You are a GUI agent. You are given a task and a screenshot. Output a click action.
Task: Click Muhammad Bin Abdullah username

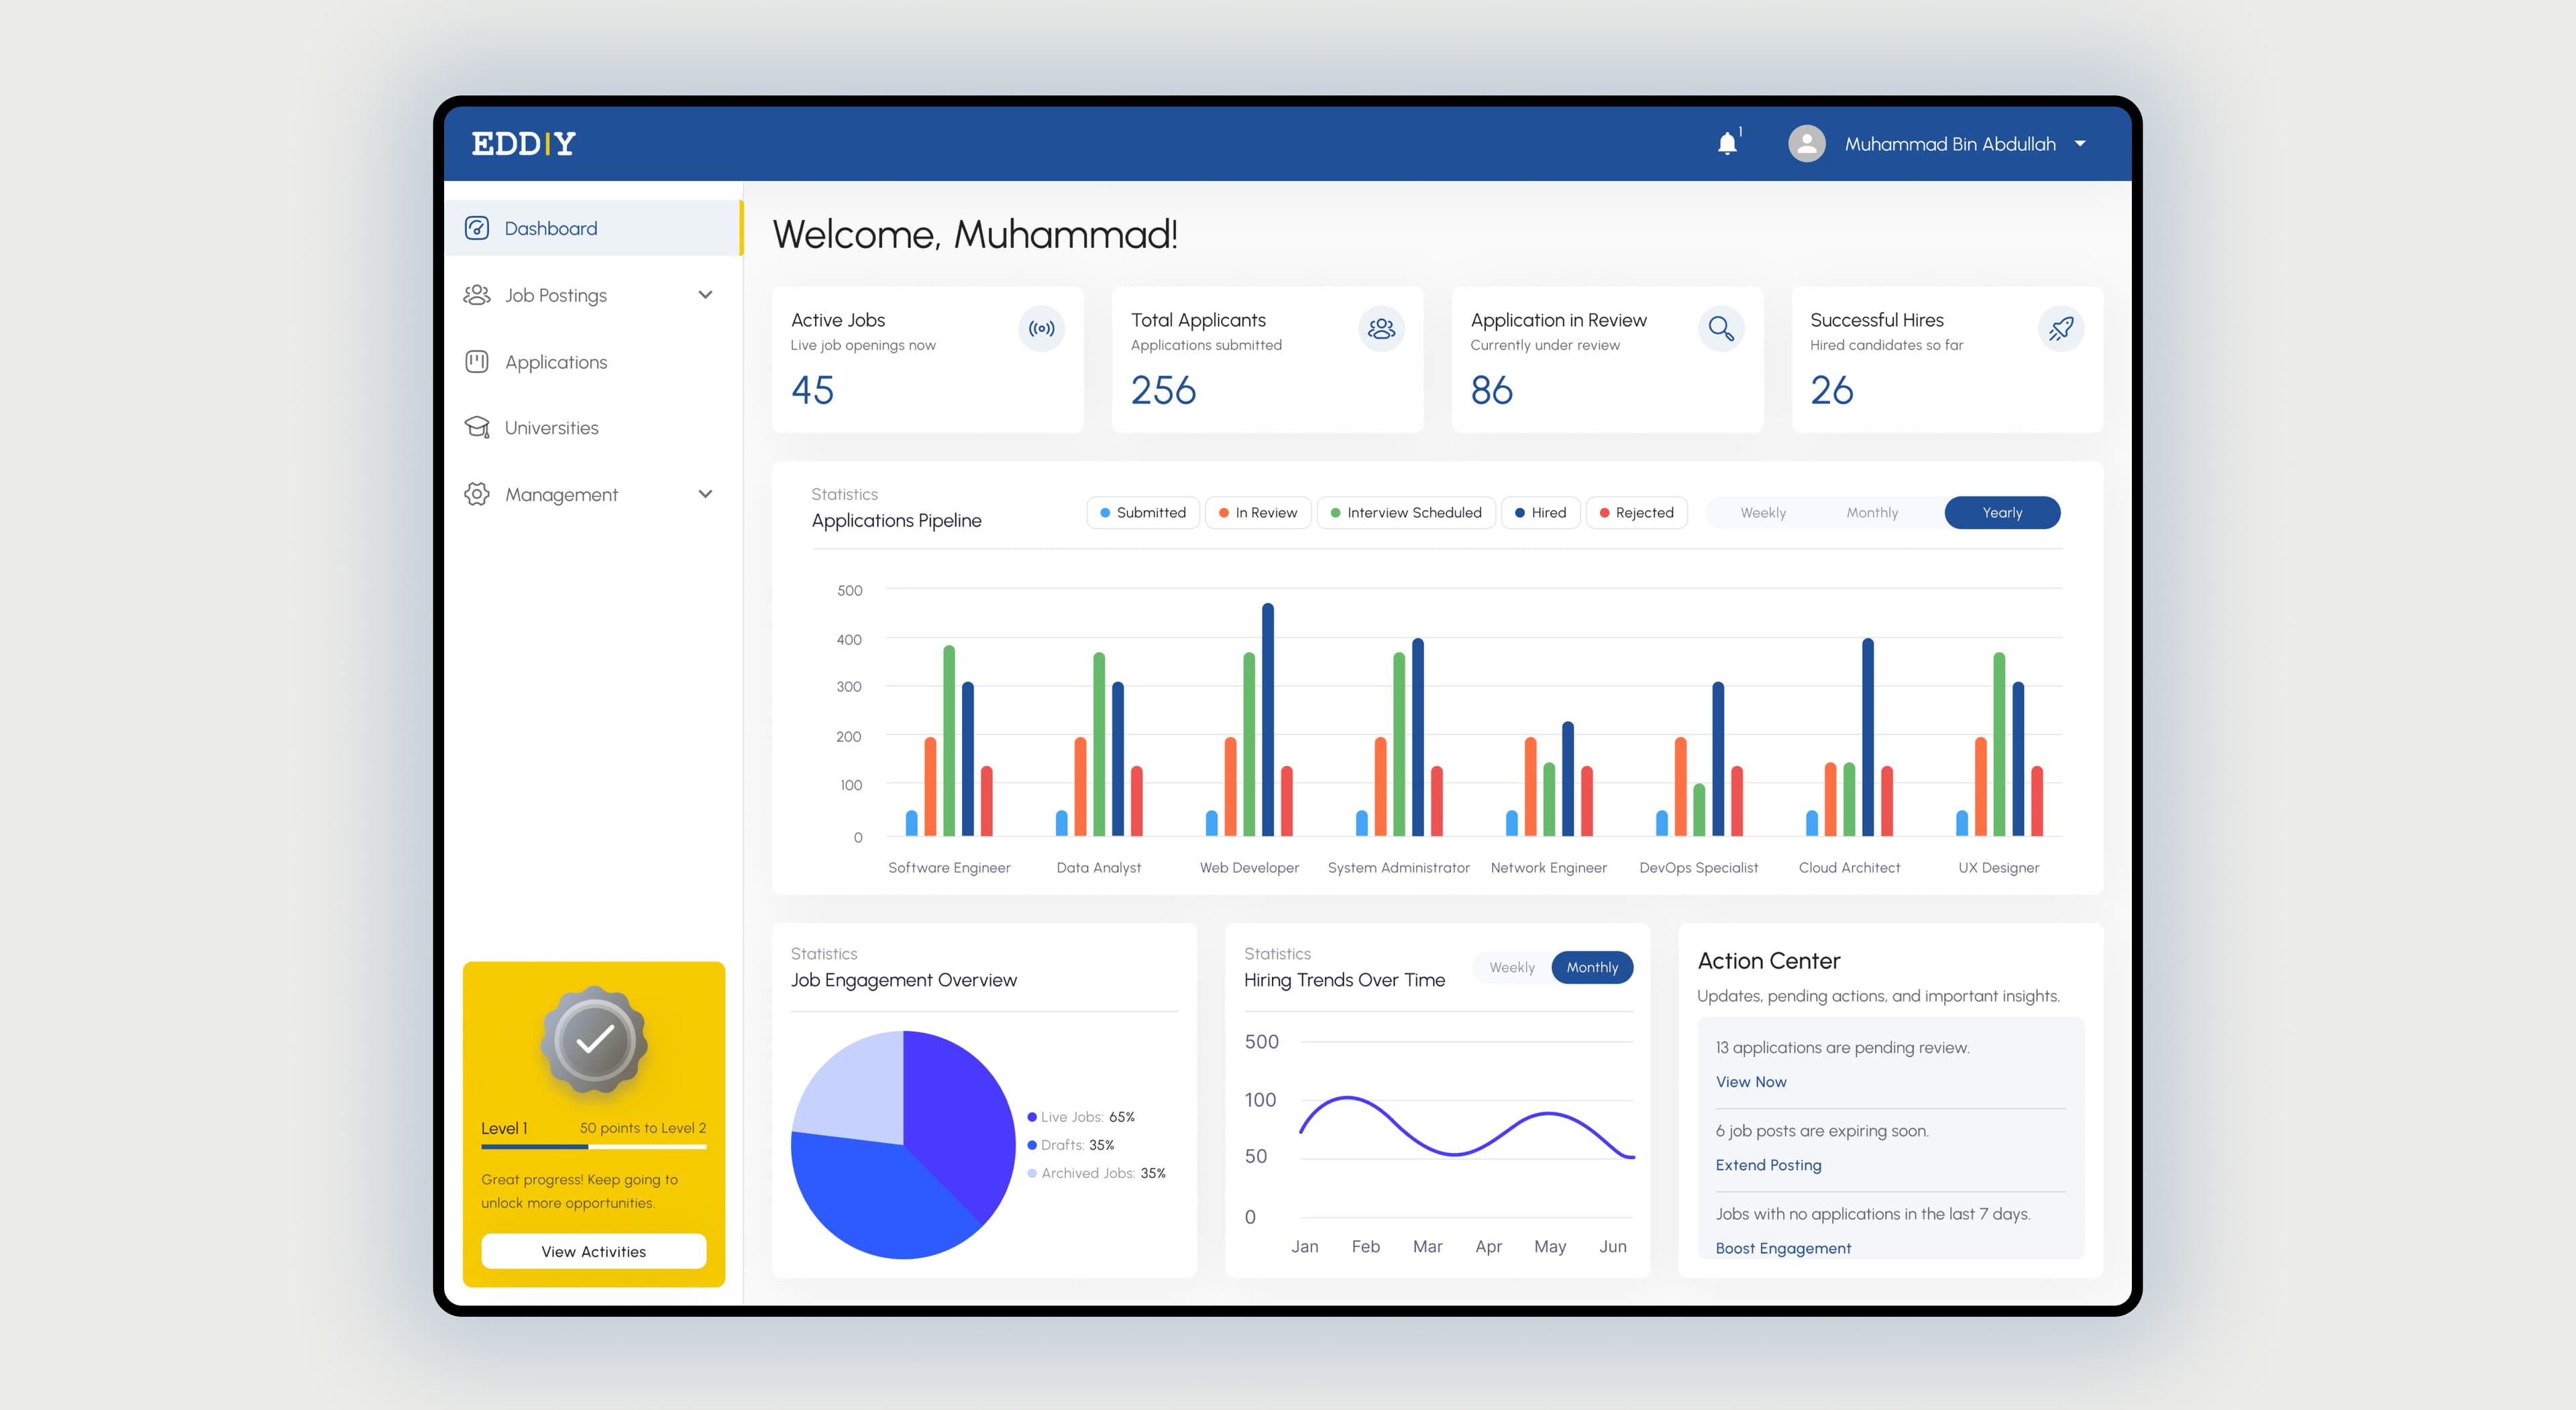(x=1950, y=144)
